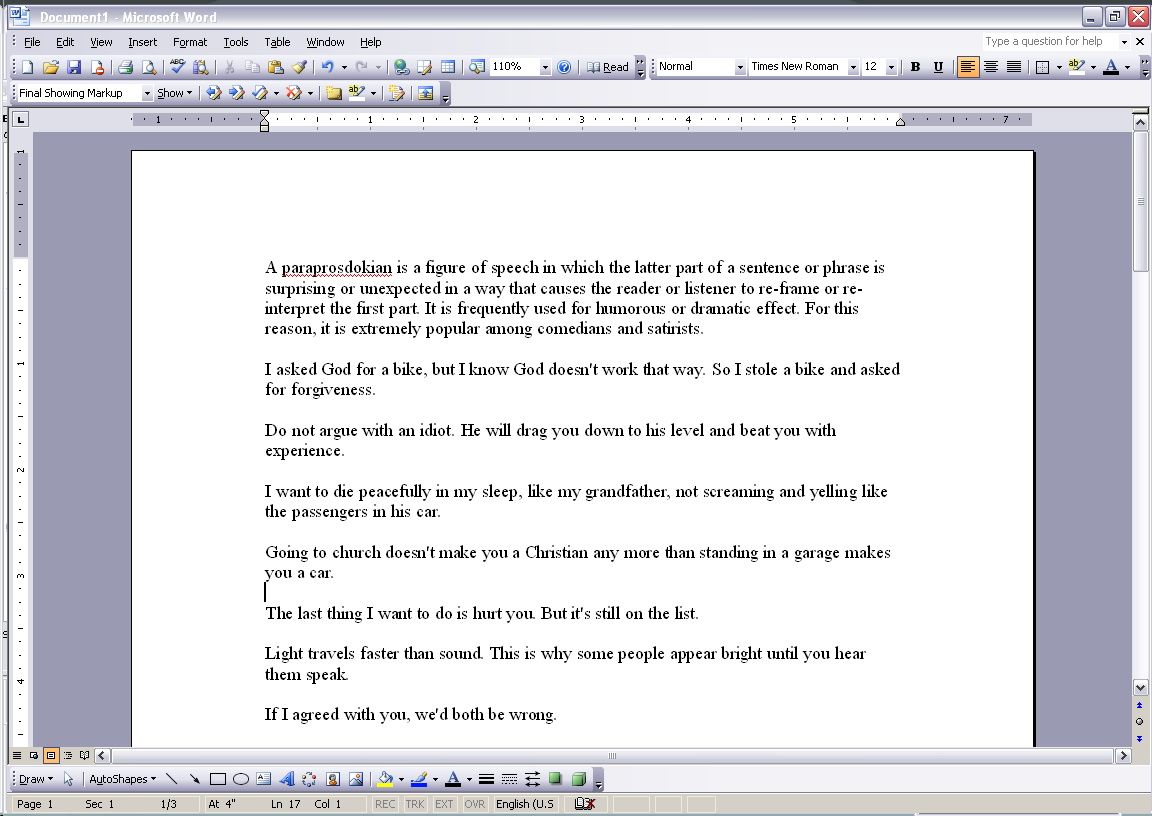Open the Zoom level dropdown
1152x816 pixels.
[544, 66]
